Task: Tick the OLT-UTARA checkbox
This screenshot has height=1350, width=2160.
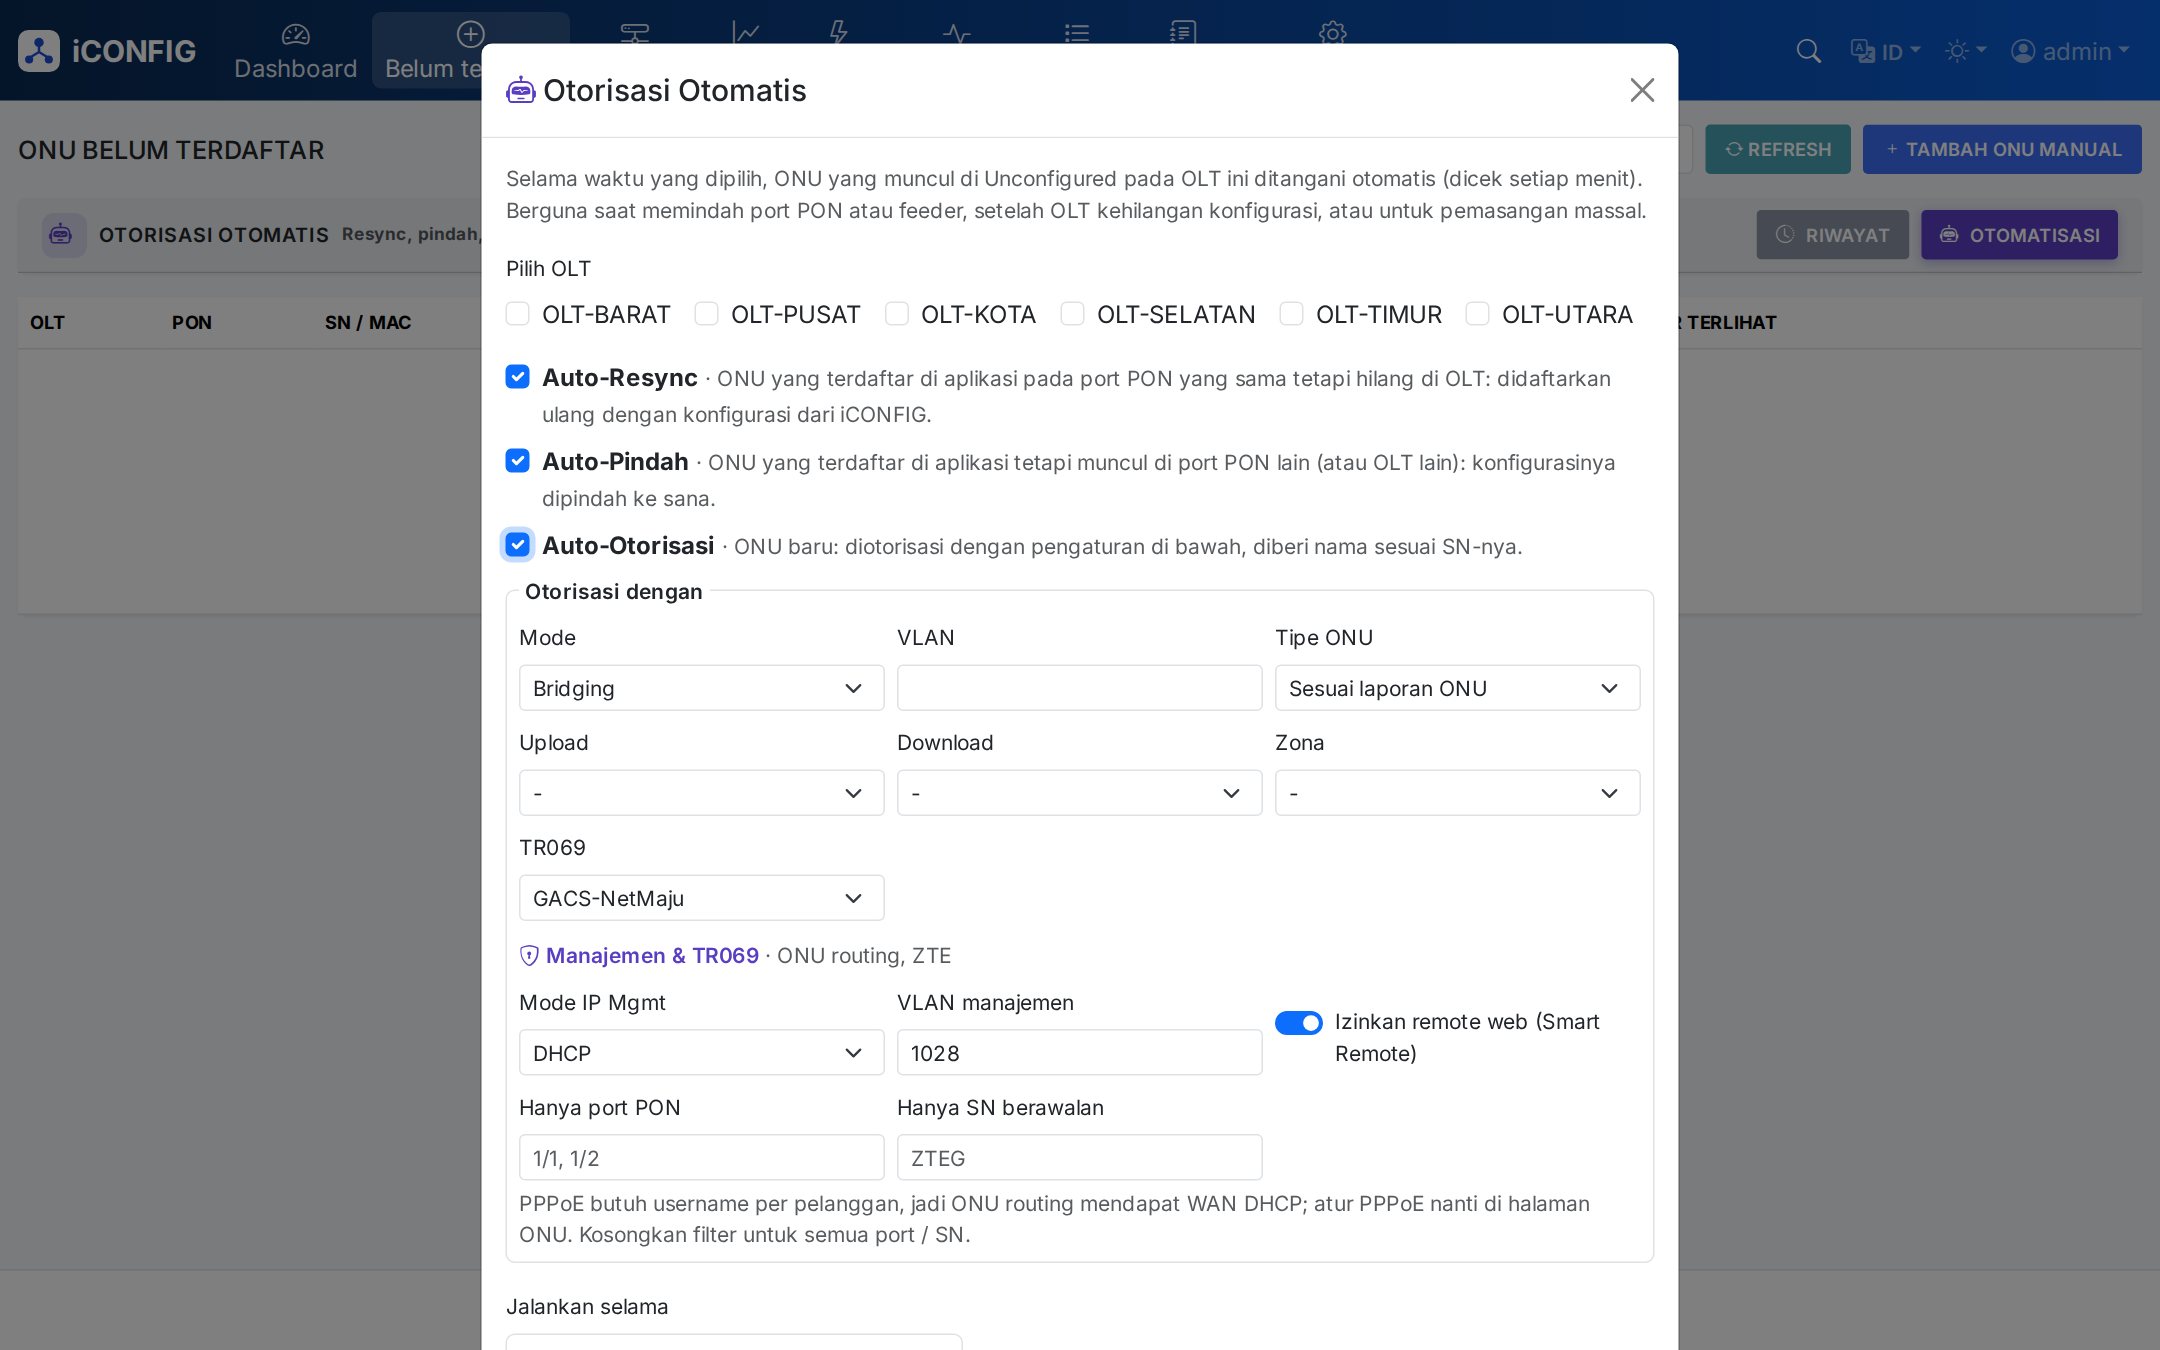Action: pos(1477,314)
